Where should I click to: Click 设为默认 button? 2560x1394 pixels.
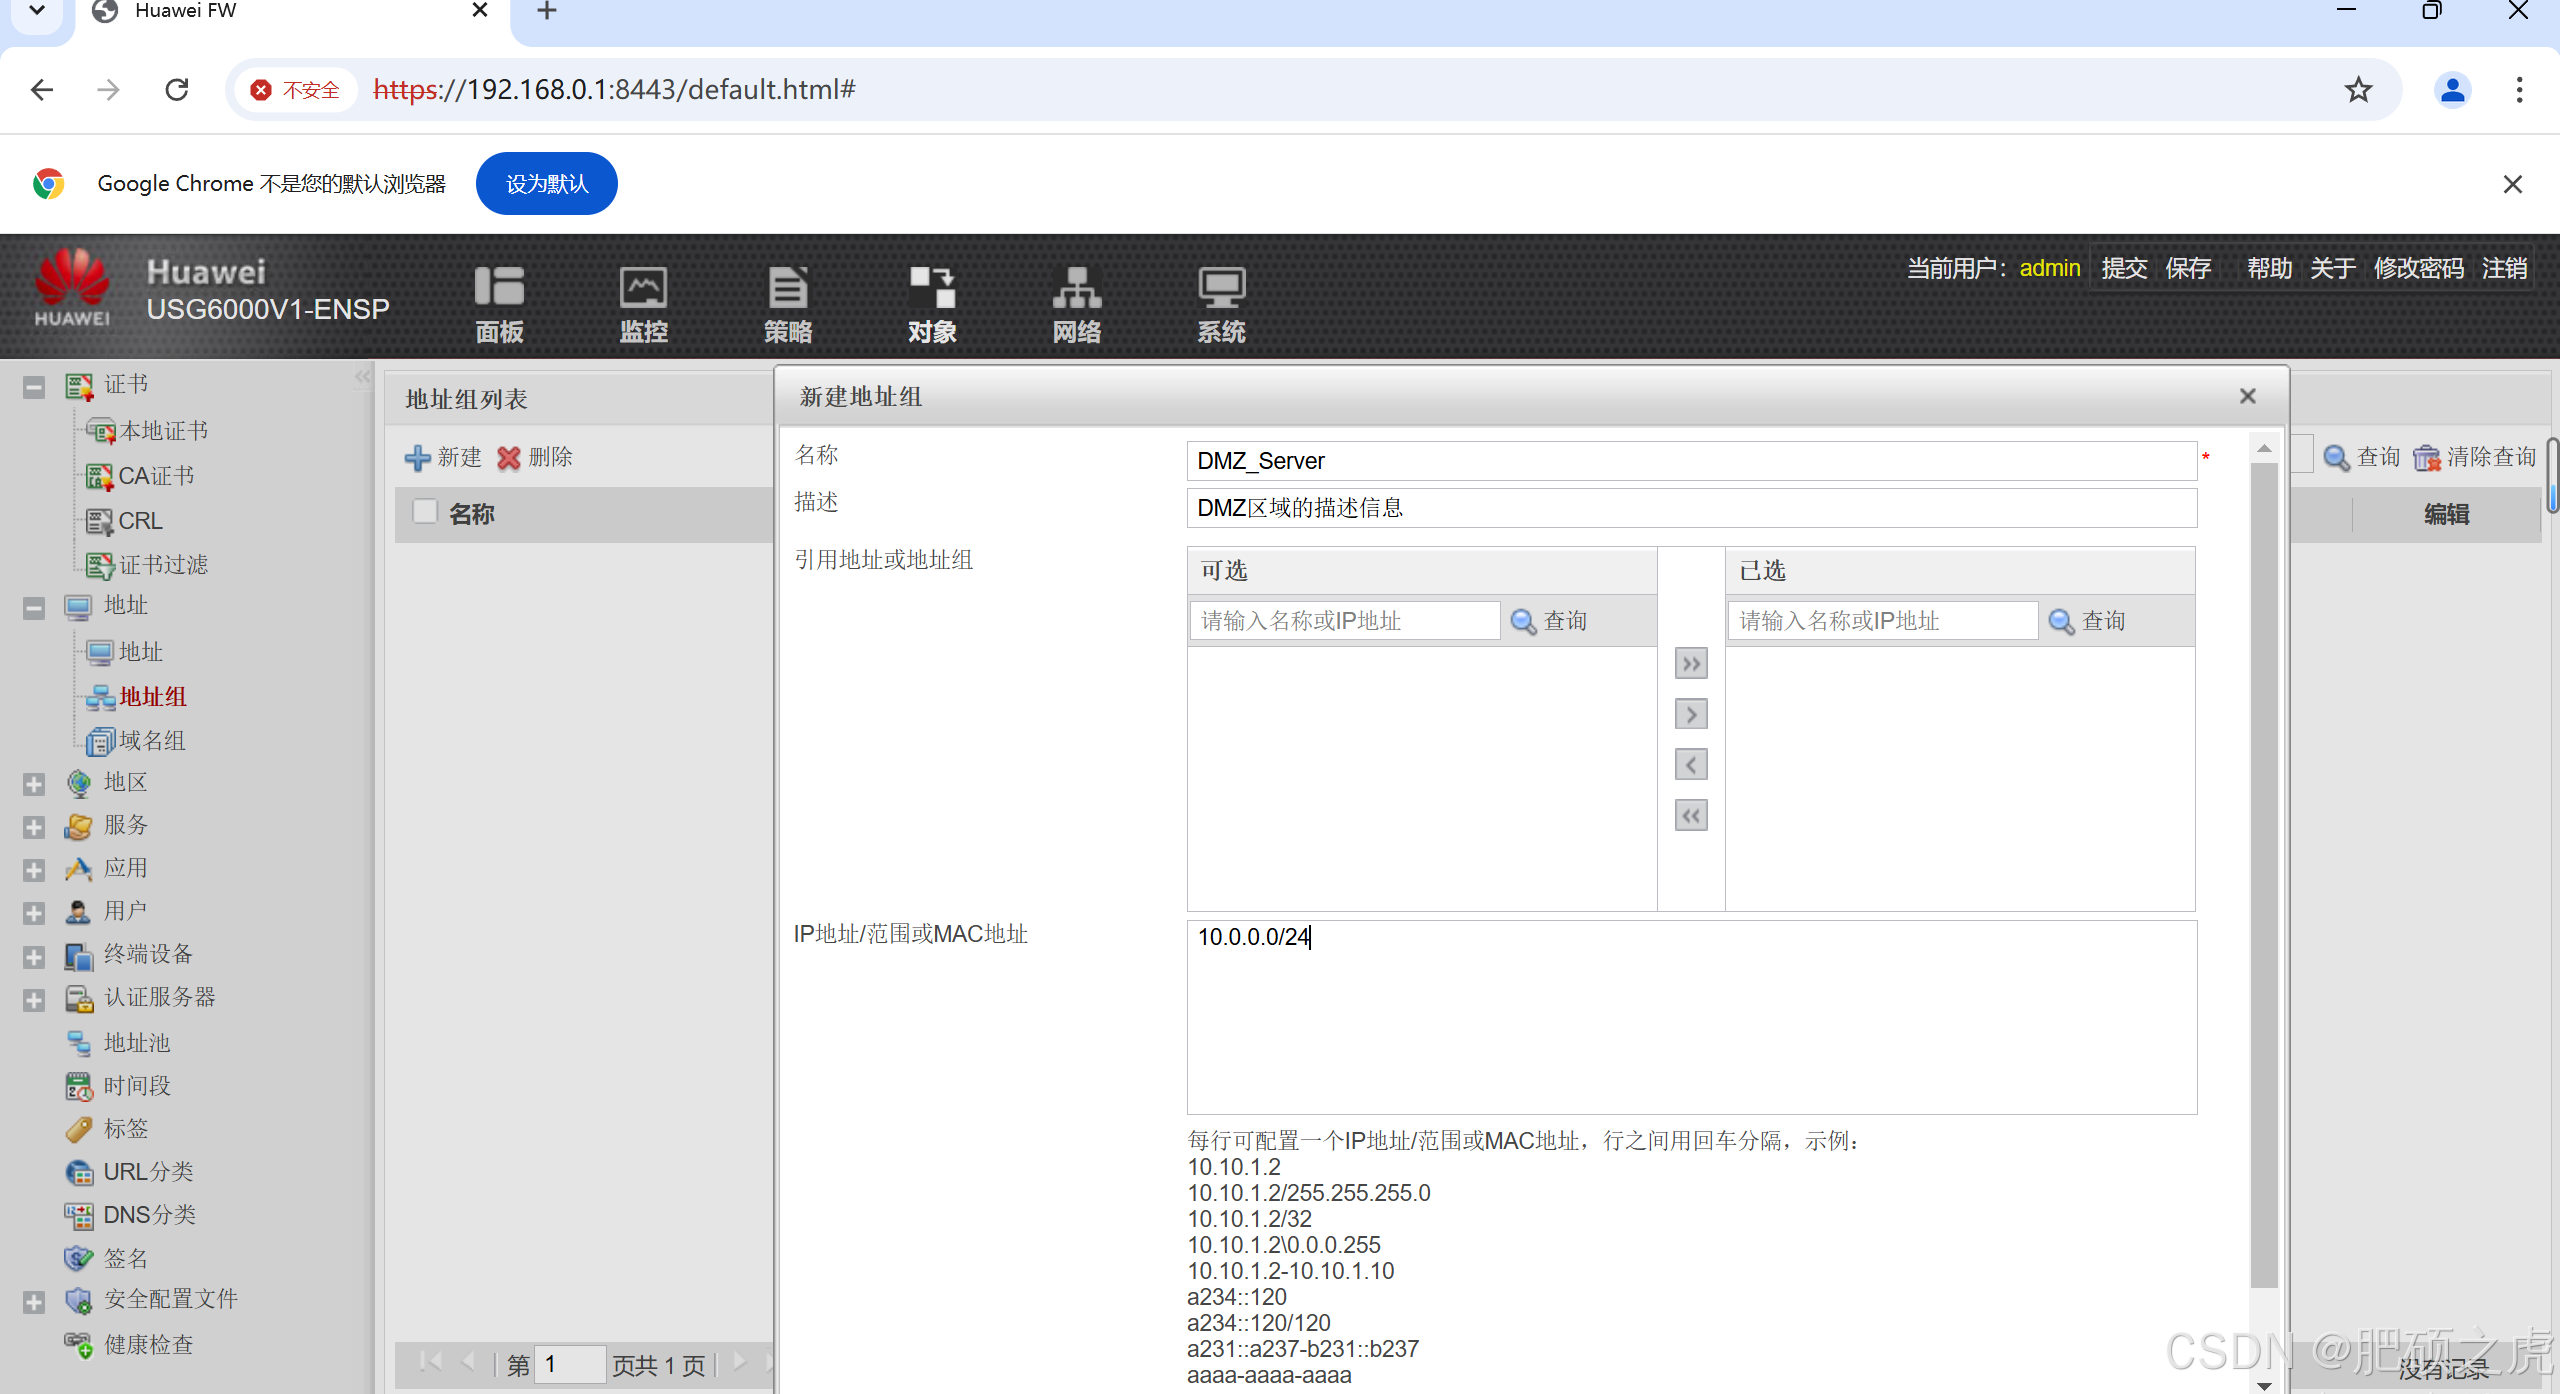(x=546, y=184)
